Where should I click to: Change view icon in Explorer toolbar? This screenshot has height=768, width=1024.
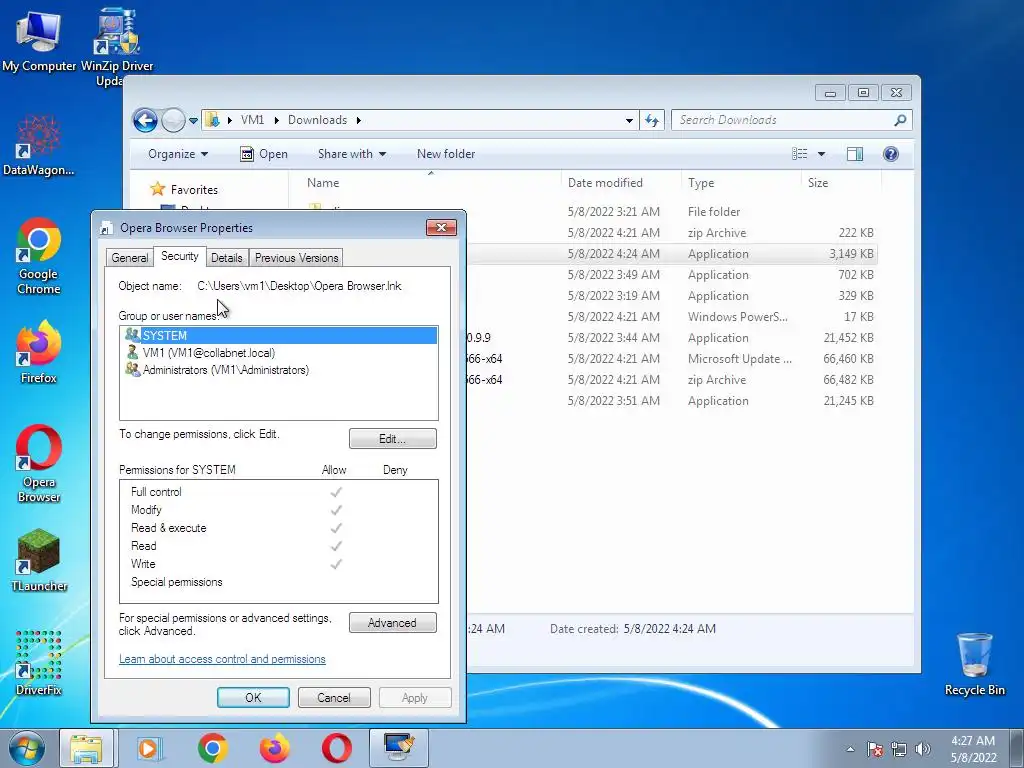coord(799,154)
